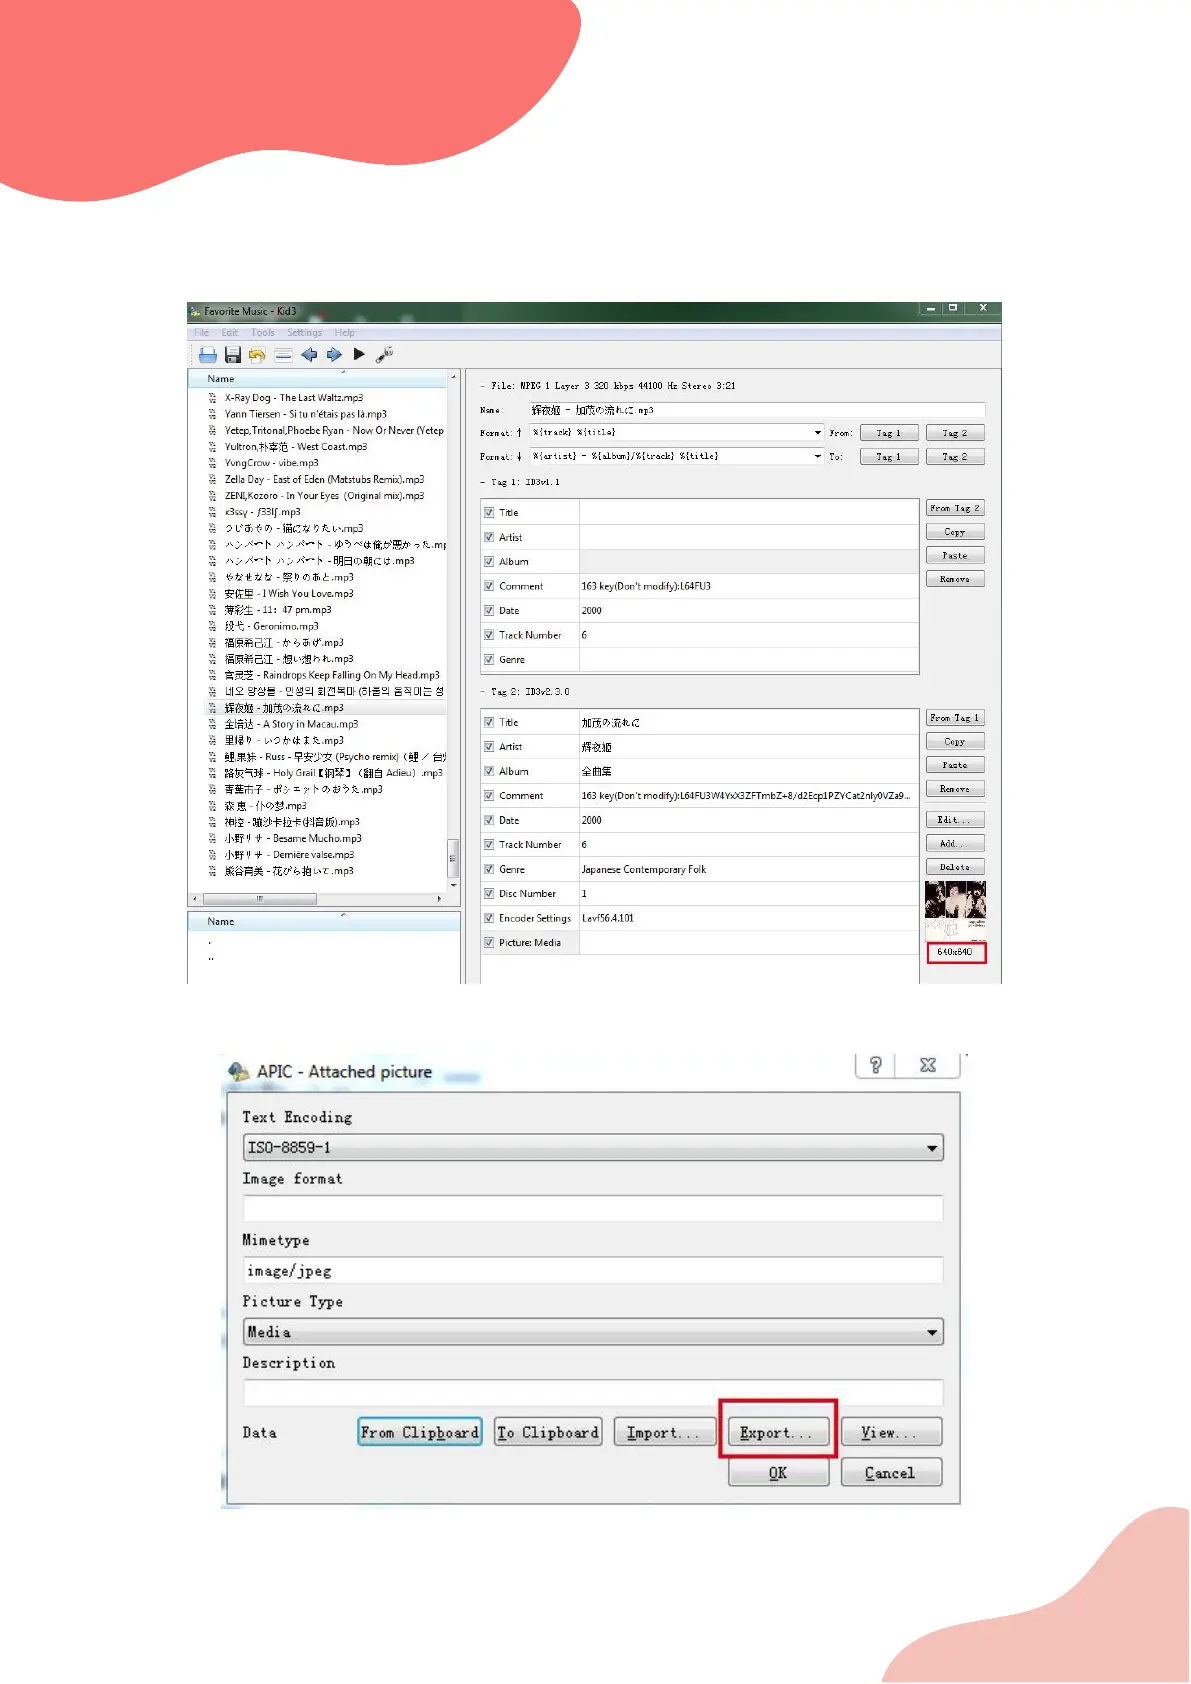This screenshot has height=1684, width=1191.
Task: Open the Settings menu
Action: pos(304,333)
